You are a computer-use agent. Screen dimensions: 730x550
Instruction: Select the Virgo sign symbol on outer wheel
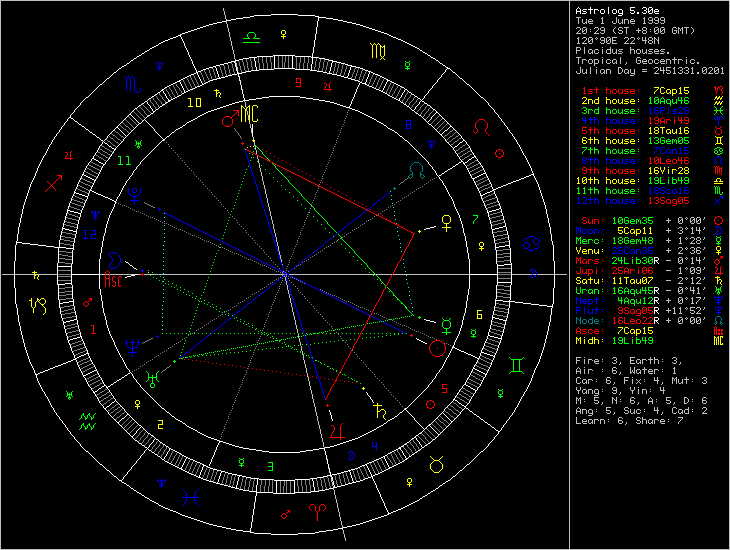[x=379, y=50]
